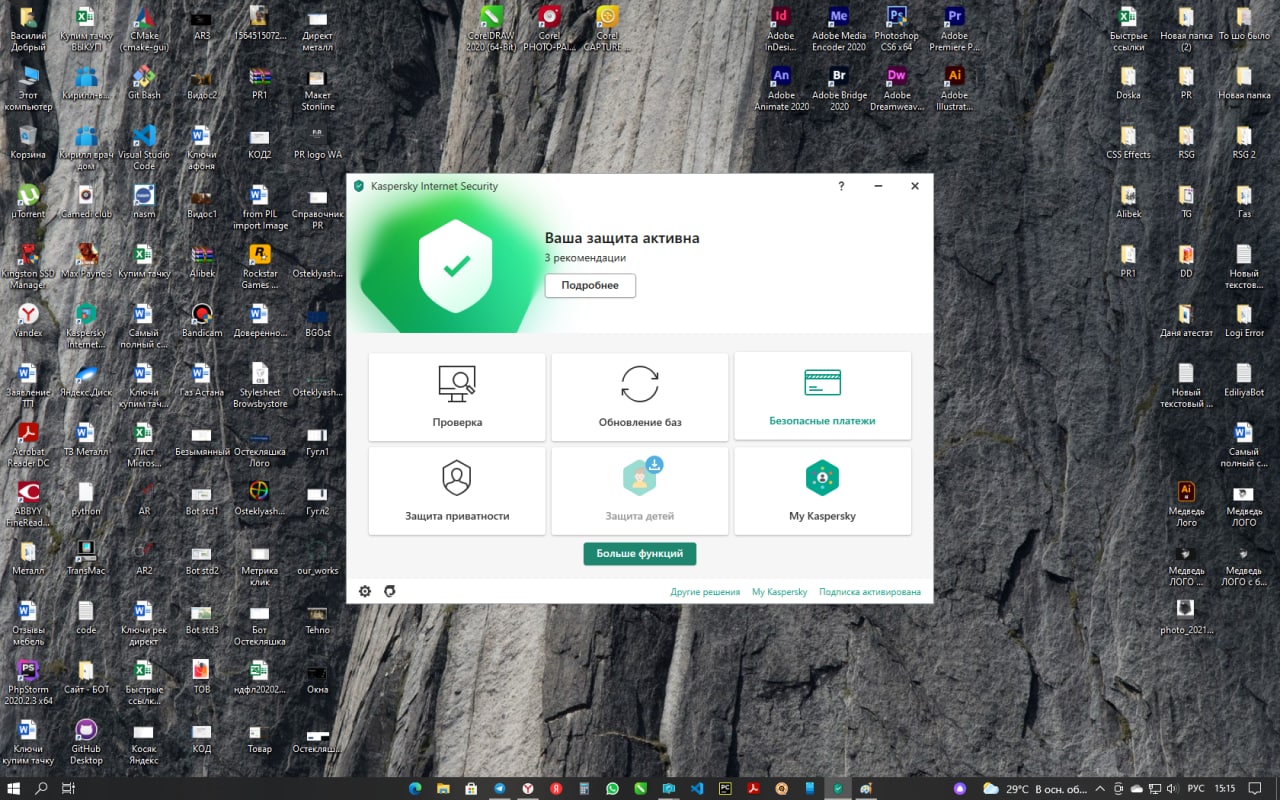Select the Adobe Illustrator desktop icon

955,88
